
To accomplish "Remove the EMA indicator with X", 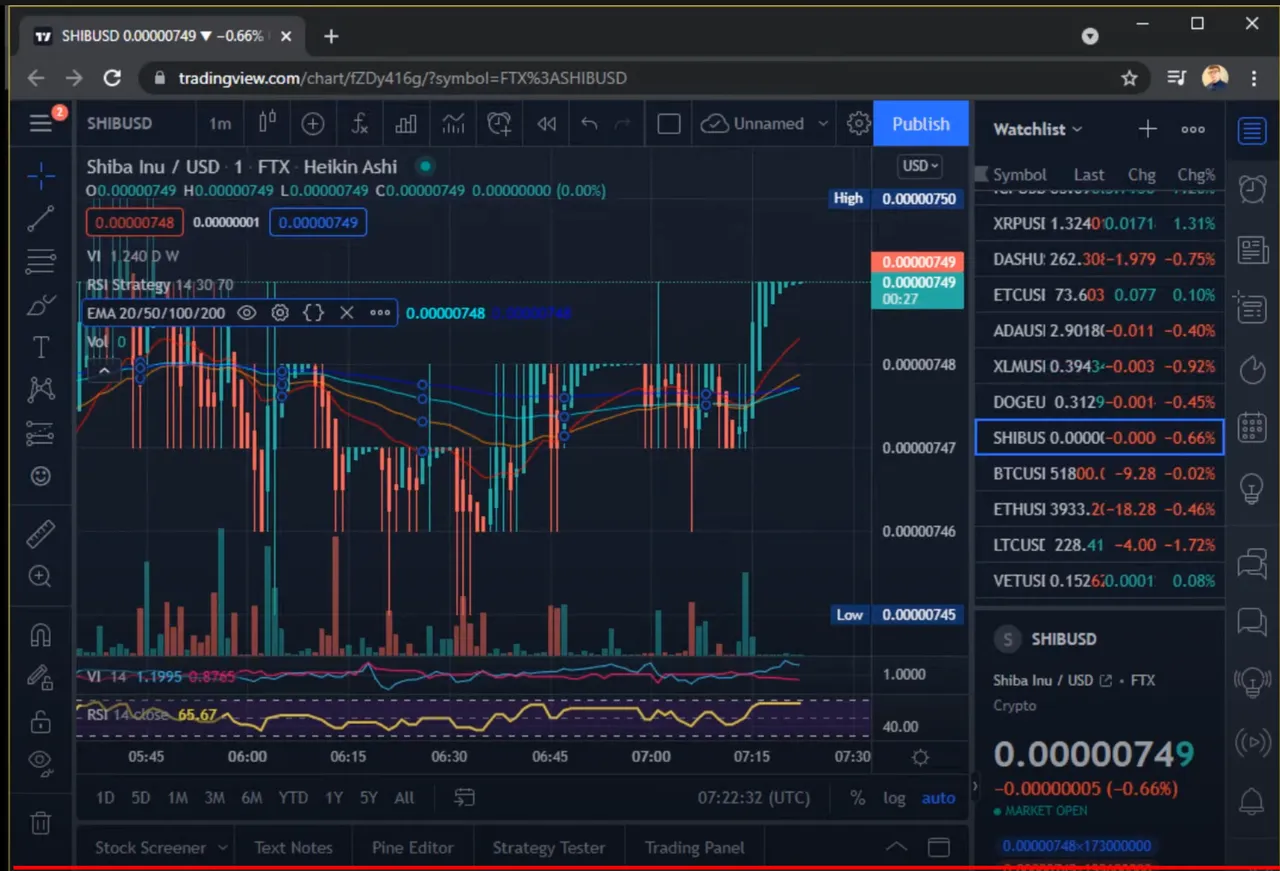I will point(347,313).
